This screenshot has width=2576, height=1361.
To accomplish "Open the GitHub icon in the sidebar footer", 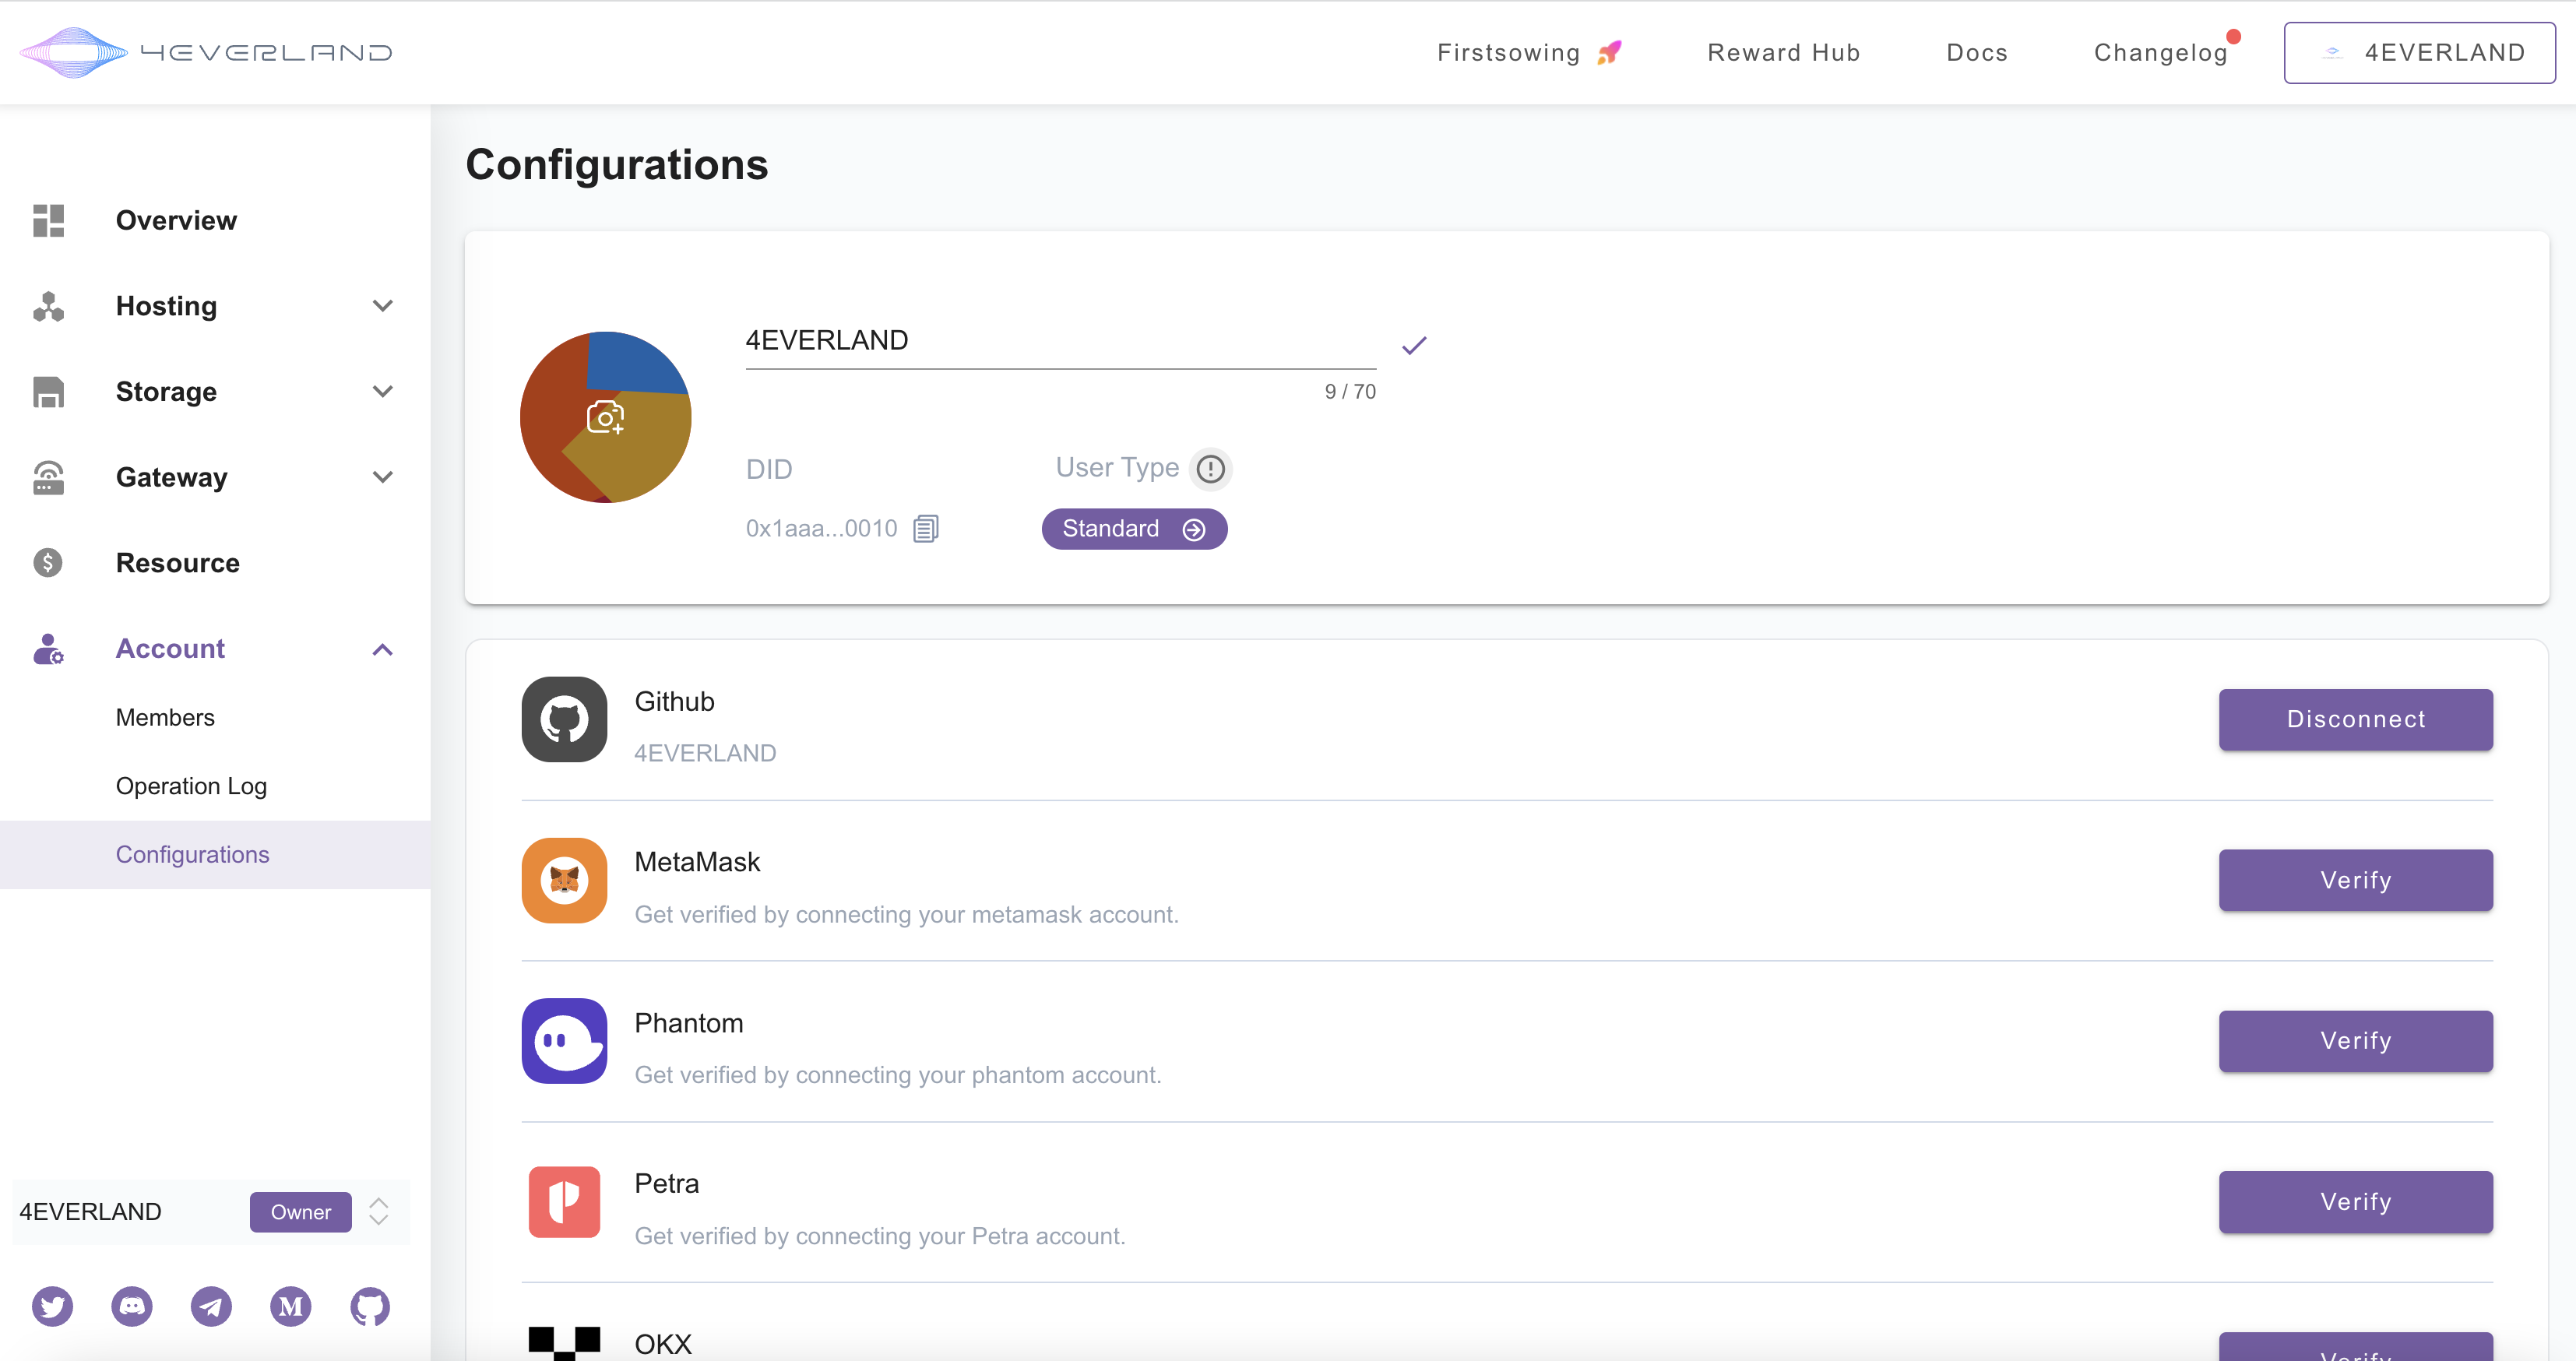I will [x=370, y=1306].
